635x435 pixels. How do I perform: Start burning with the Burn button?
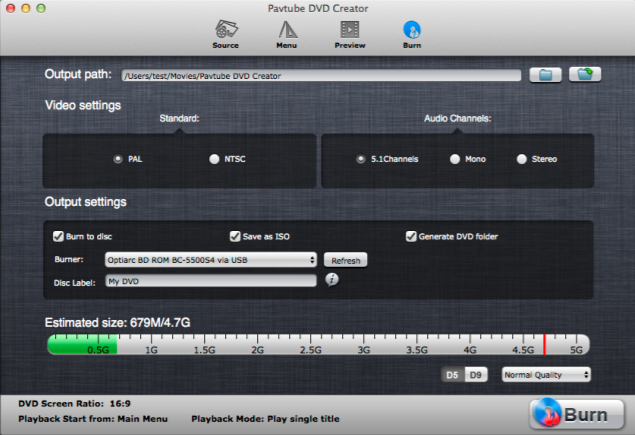pyautogui.click(x=576, y=414)
